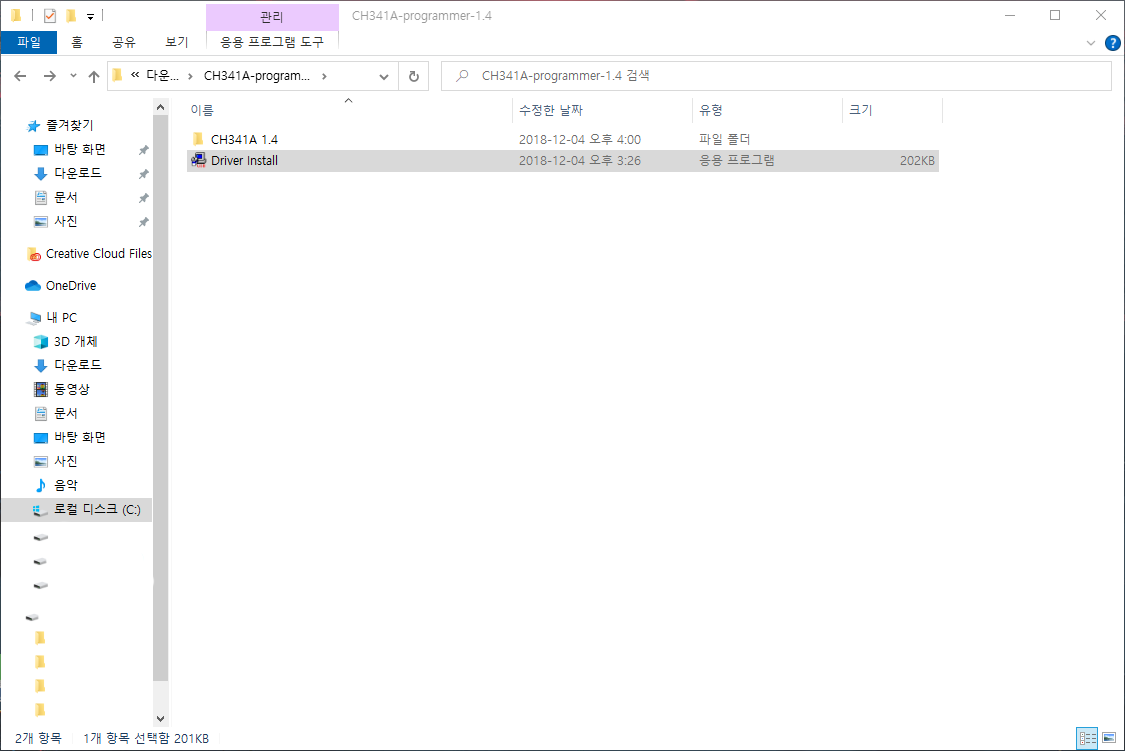Switch to the 홈 ribbon tab
This screenshot has width=1125, height=751.
[x=77, y=42]
